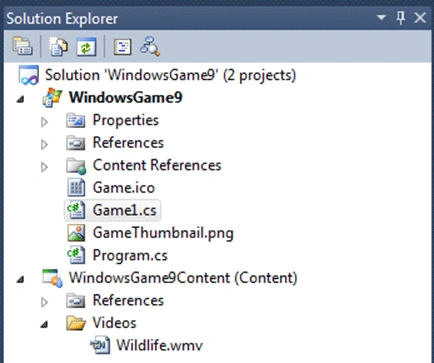
Task: Click the Refresh toolbar icon
Action: tap(87, 46)
